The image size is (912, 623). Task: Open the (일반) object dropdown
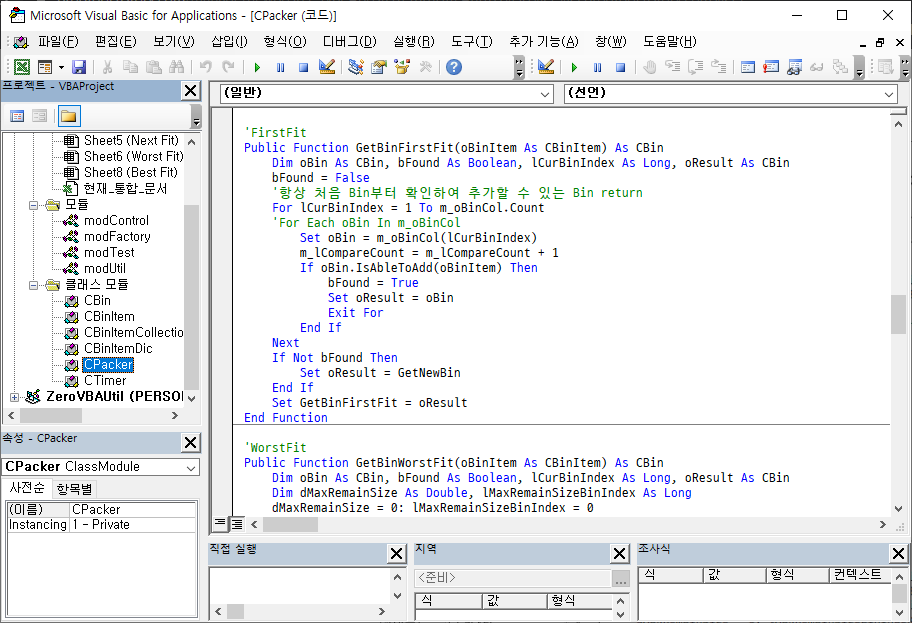[544, 94]
